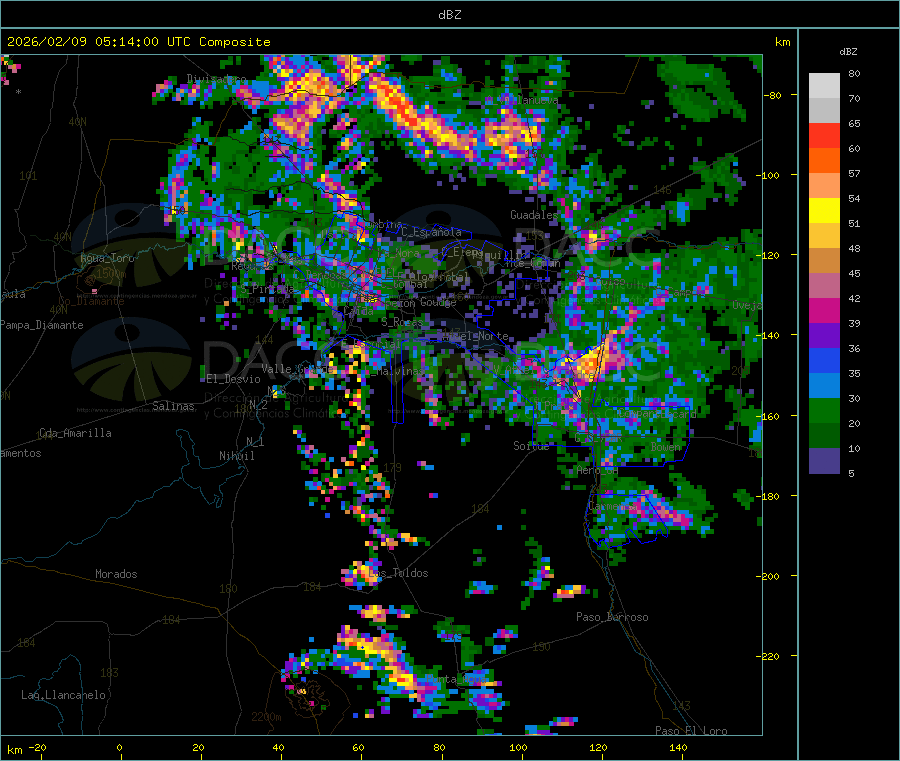The image size is (900, 761).
Task: Pick the purple 36-39 dBZ legend swatch
Action: click(x=824, y=335)
